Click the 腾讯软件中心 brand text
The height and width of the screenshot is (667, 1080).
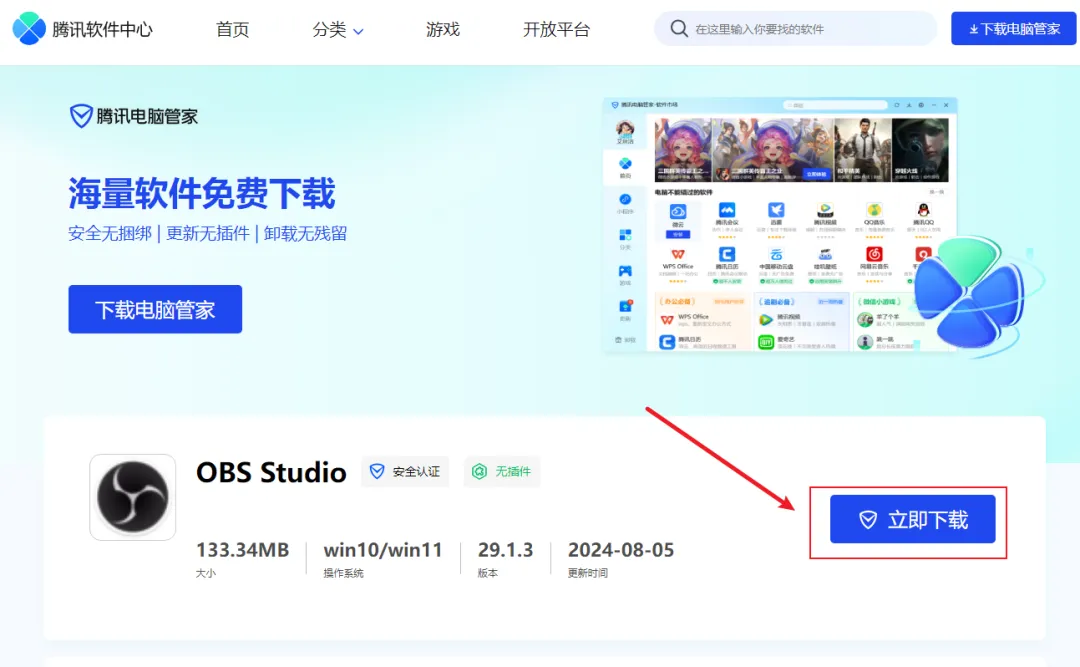click(102, 30)
